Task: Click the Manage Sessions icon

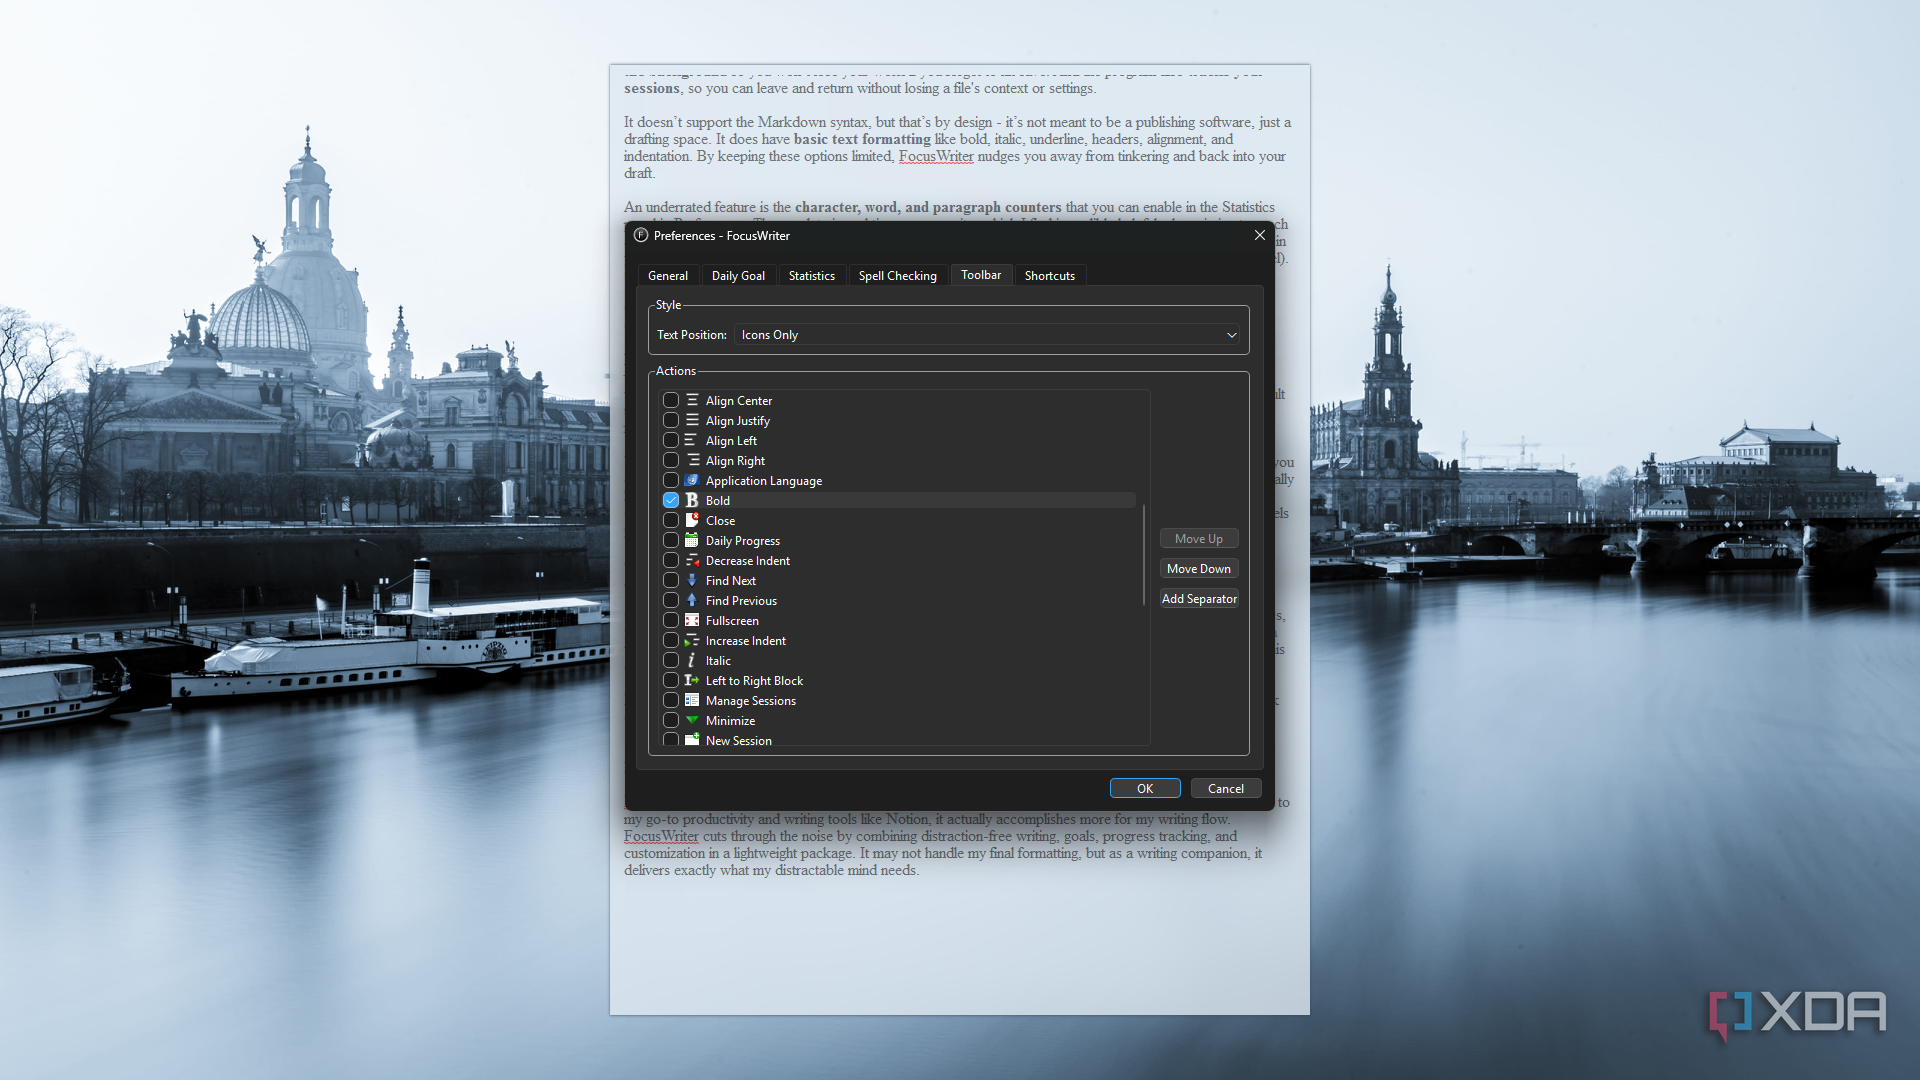Action: (692, 700)
